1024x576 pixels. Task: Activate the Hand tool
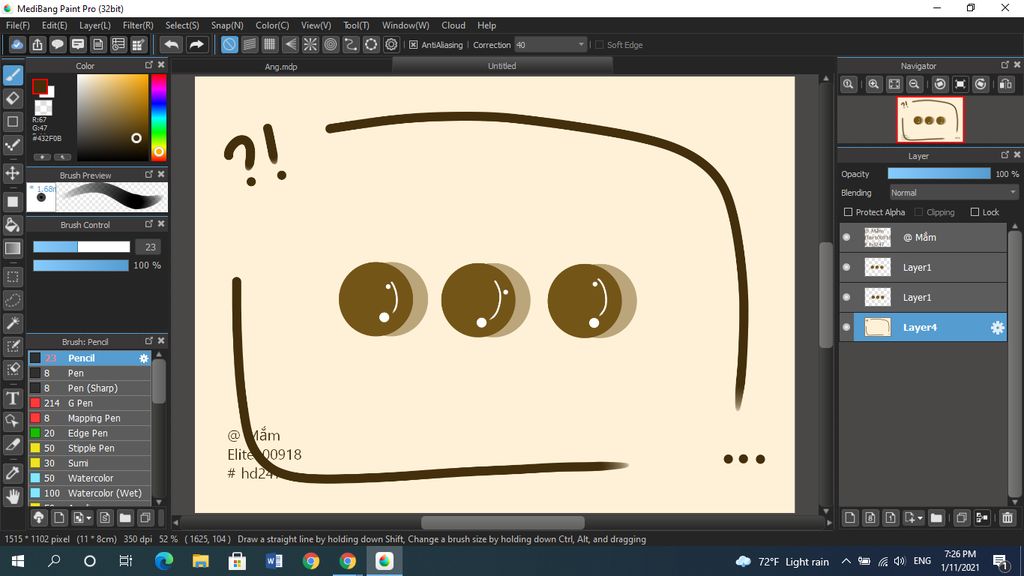12,497
